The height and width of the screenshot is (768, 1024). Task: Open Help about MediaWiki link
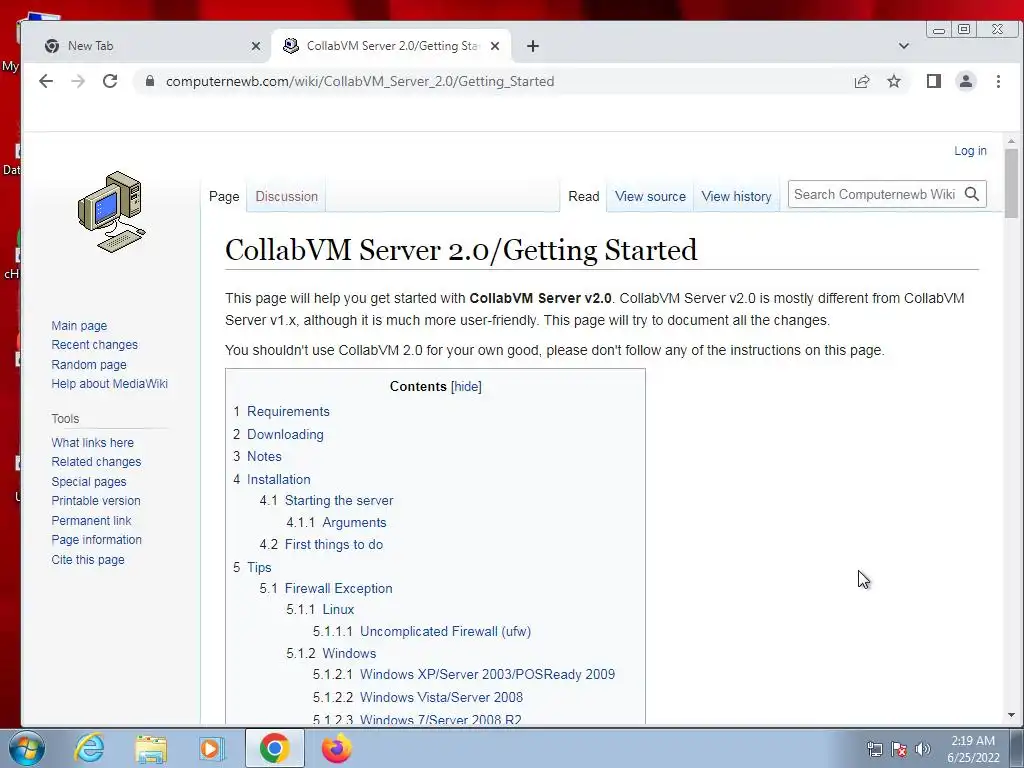click(110, 384)
